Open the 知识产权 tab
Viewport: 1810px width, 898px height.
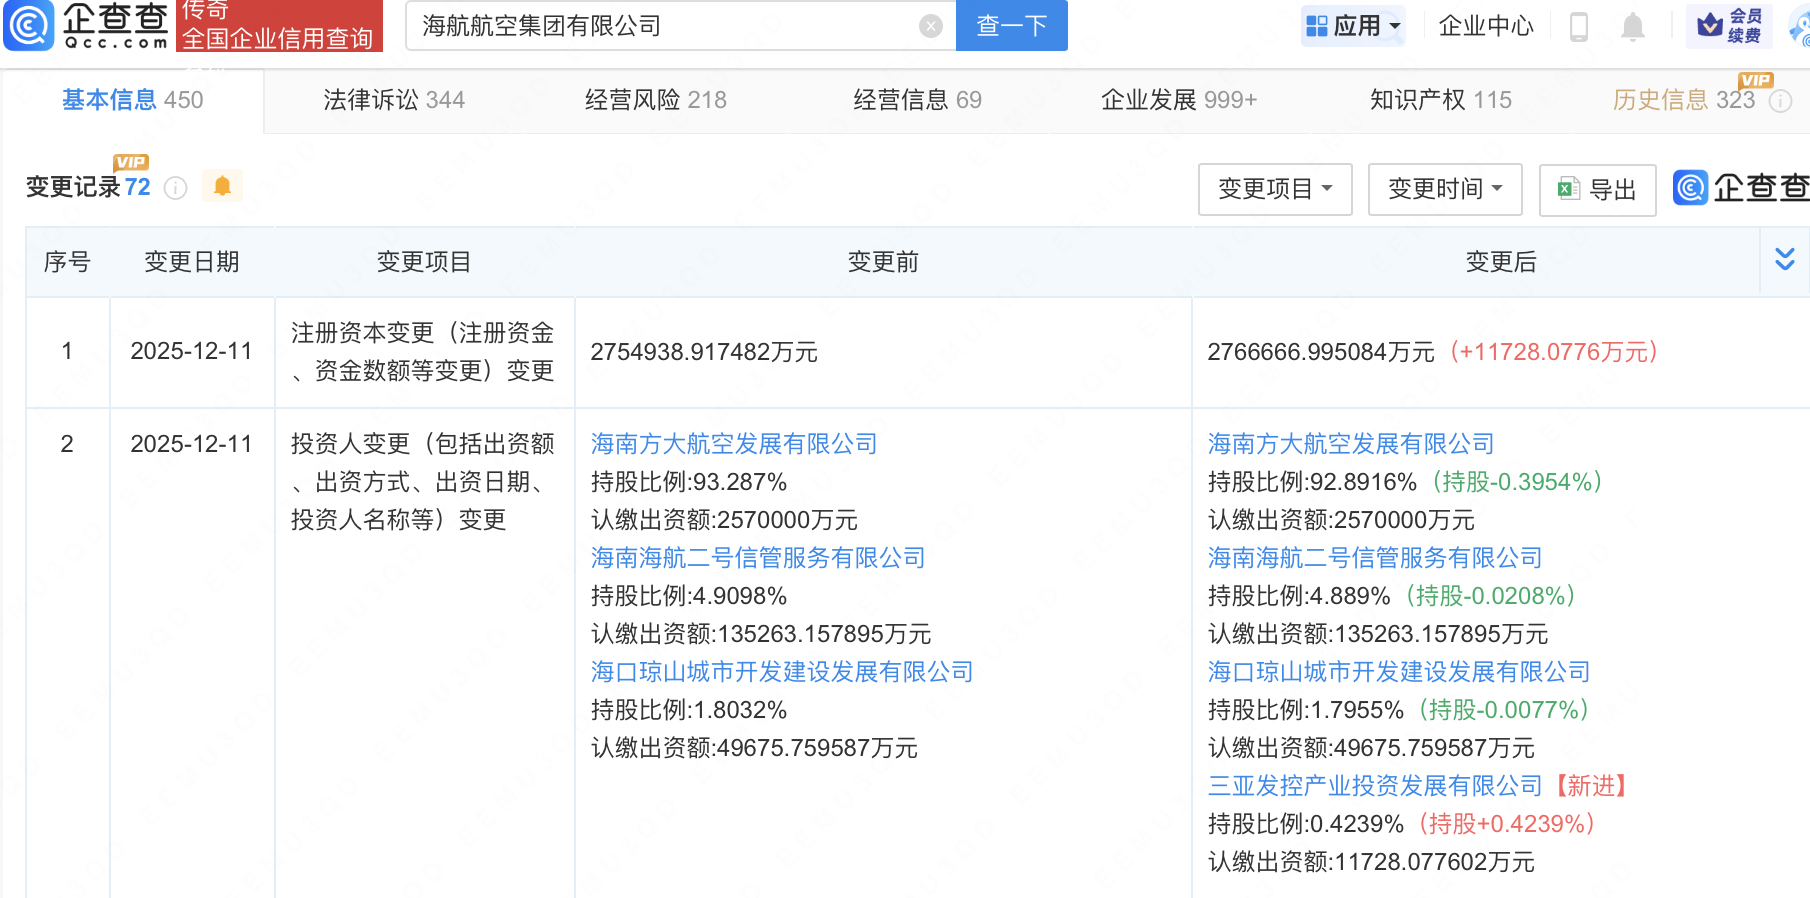(x=1440, y=100)
